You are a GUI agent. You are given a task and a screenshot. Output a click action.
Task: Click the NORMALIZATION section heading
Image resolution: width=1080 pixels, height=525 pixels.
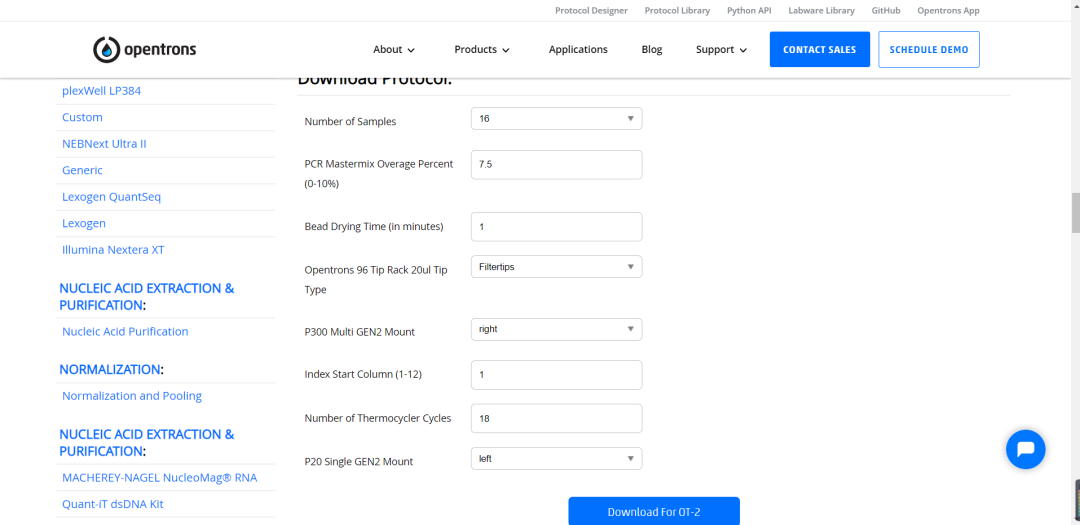pyautogui.click(x=110, y=369)
